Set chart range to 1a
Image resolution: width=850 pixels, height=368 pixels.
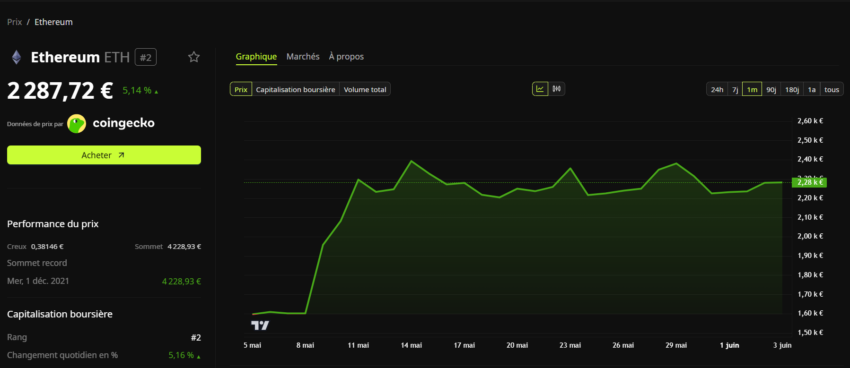pos(812,89)
